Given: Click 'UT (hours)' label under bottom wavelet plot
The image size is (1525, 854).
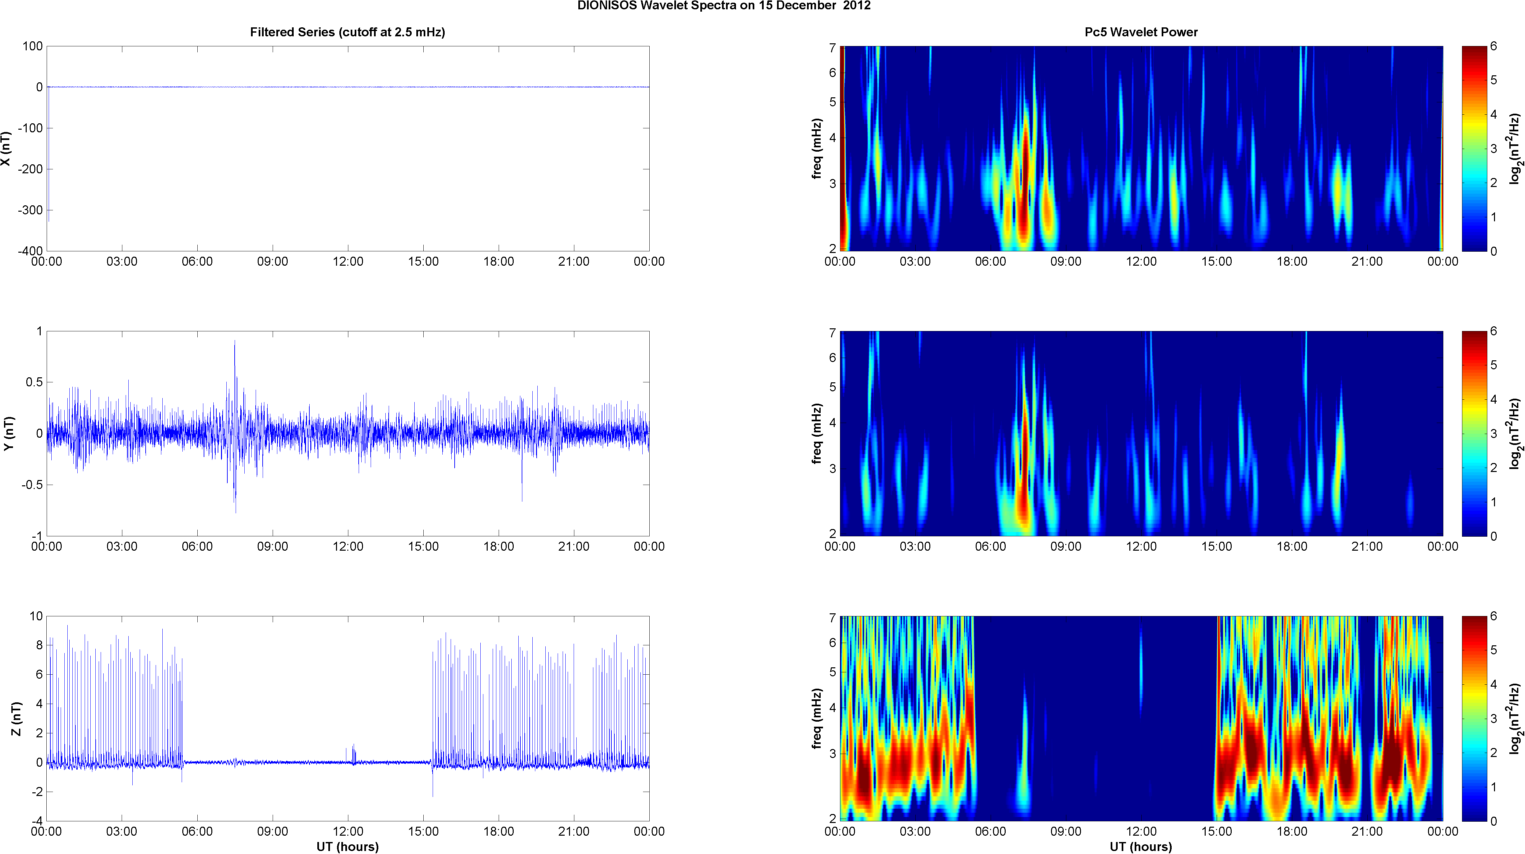Looking at the screenshot, I should pyautogui.click(x=1141, y=847).
